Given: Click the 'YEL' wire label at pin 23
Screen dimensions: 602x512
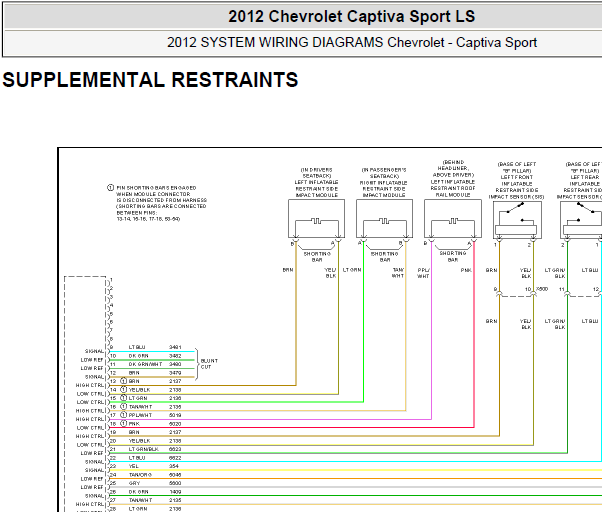Looking at the screenshot, I should coord(134,466).
